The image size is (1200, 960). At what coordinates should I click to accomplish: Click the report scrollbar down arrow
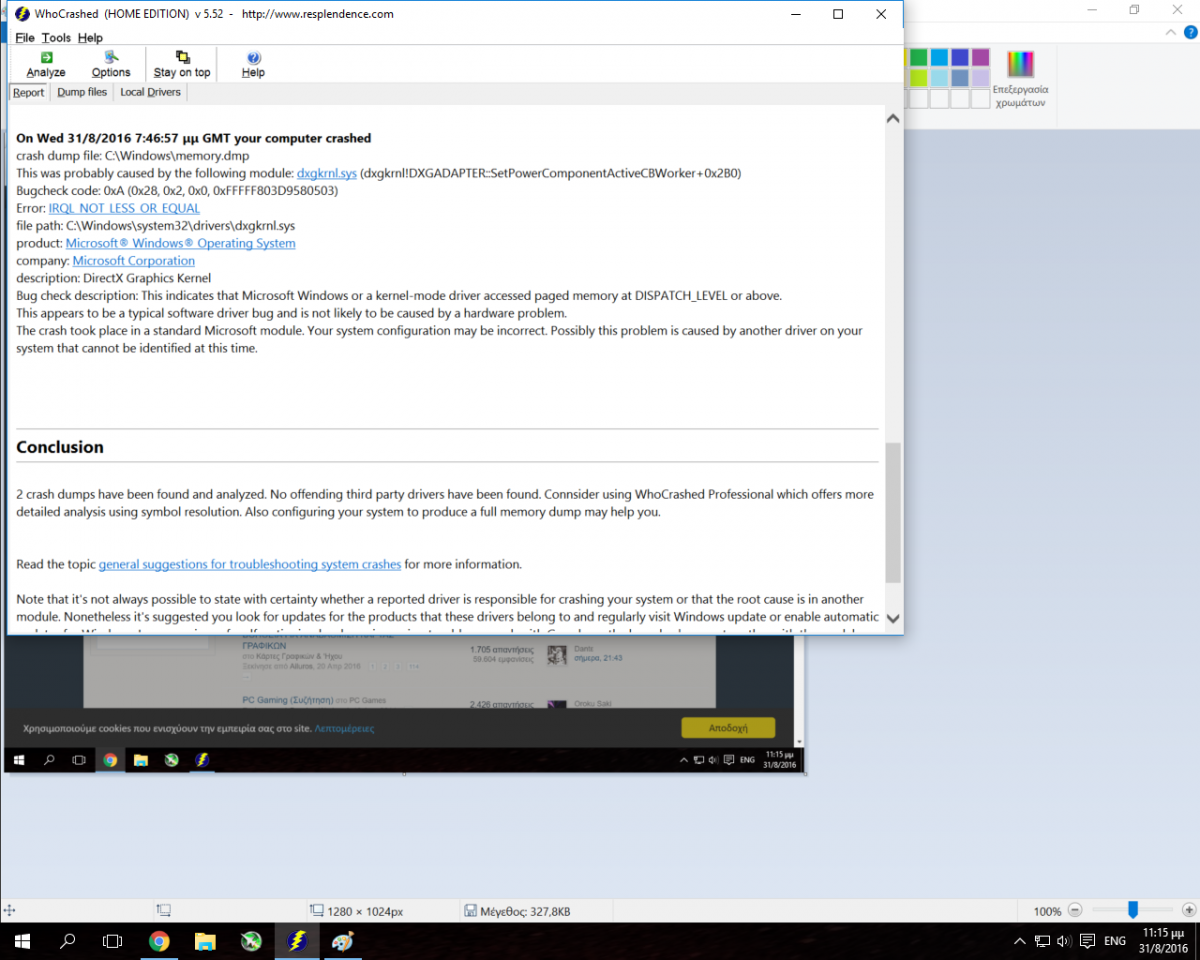pos(893,619)
